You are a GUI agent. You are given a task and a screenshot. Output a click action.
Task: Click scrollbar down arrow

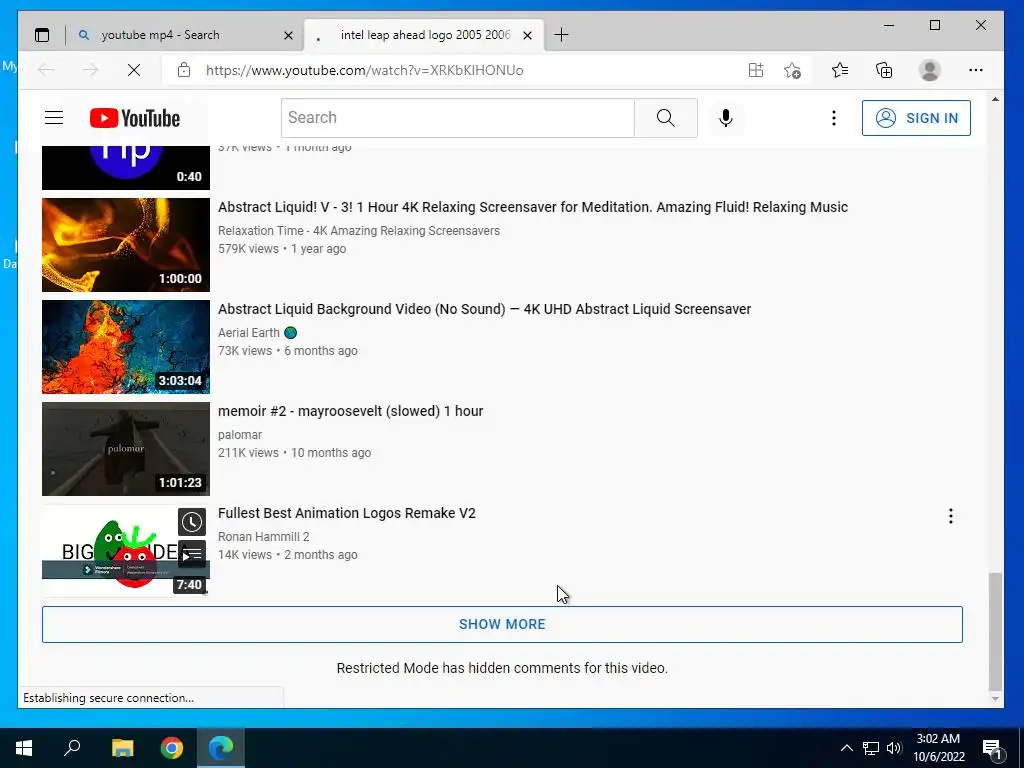pyautogui.click(x=995, y=698)
